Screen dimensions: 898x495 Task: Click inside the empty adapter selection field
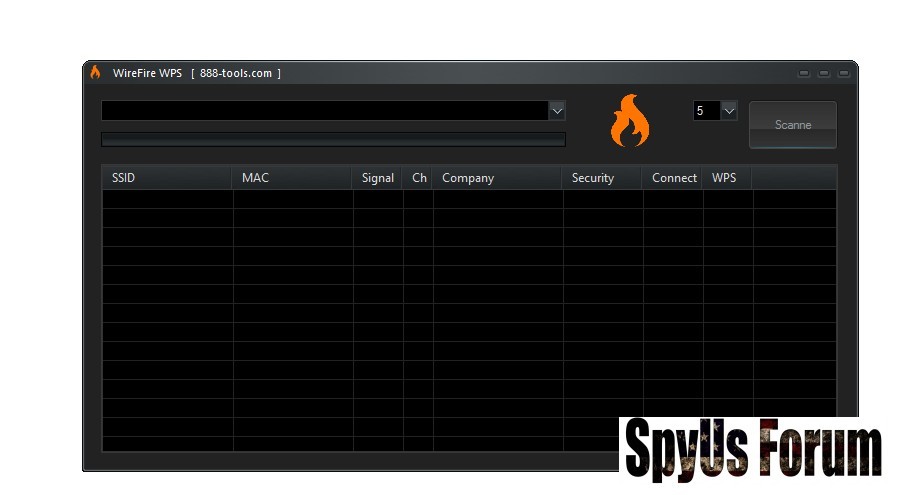[324, 110]
